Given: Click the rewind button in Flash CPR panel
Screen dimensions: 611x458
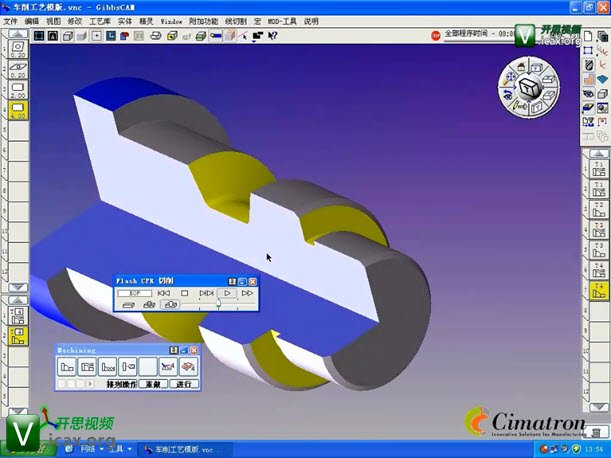Looking at the screenshot, I should [x=164, y=293].
